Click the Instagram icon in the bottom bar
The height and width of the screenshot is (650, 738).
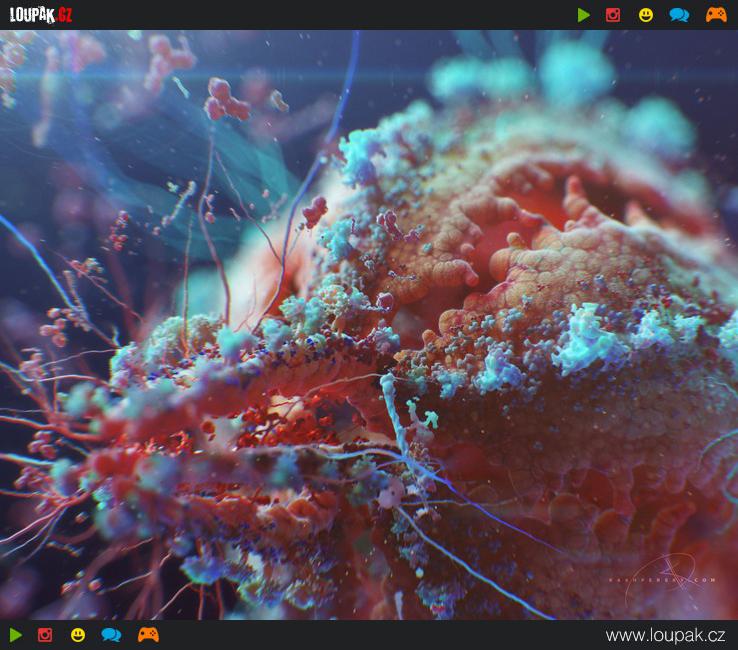tap(45, 635)
